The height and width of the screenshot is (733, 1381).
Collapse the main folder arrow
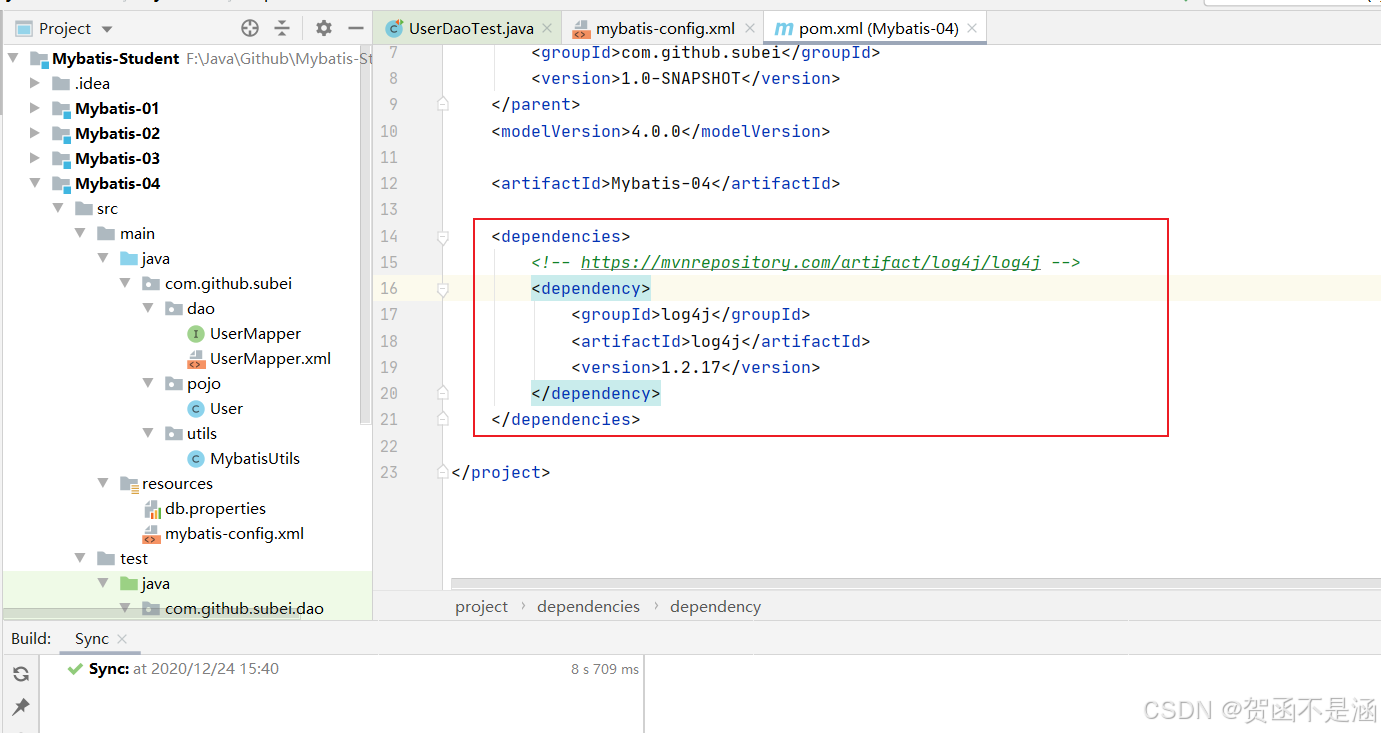click(x=80, y=233)
